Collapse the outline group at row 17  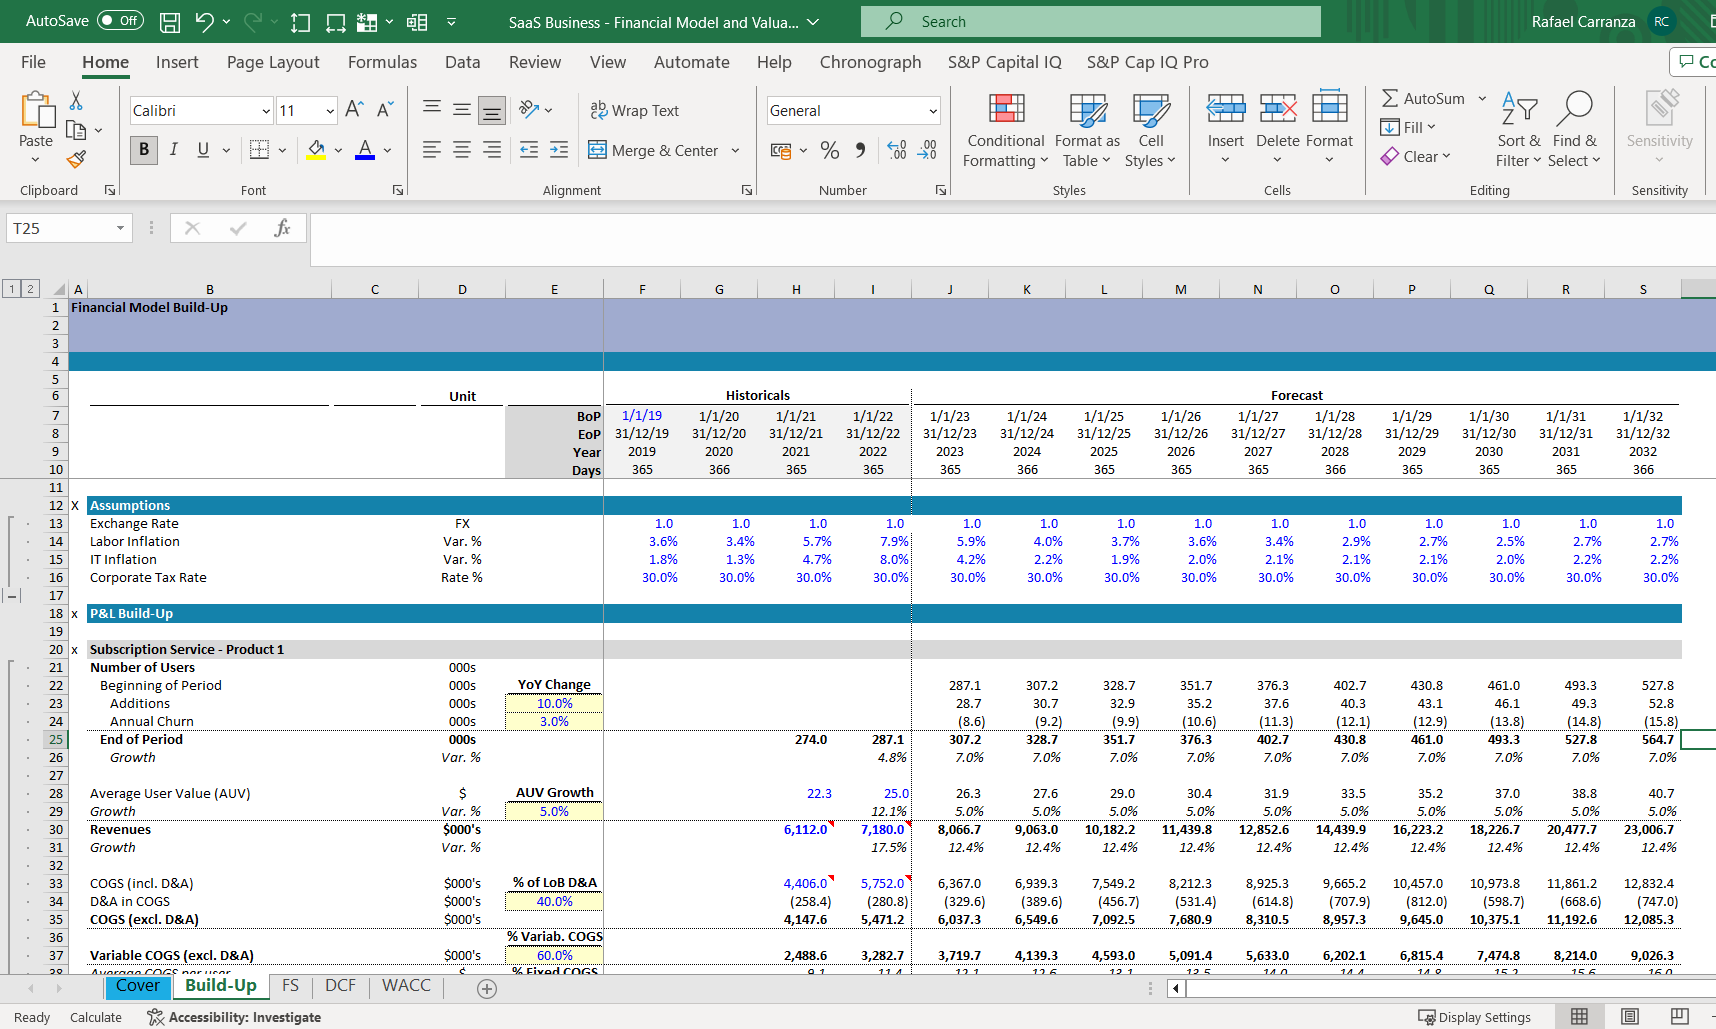pos(12,596)
